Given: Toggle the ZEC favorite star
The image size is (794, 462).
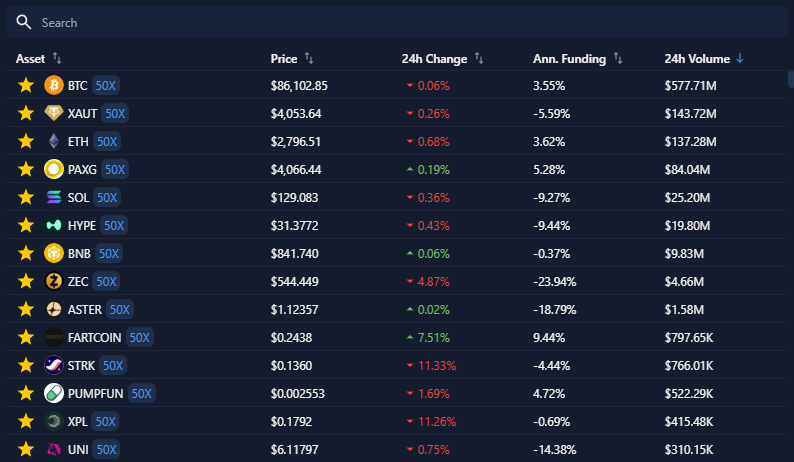Looking at the screenshot, I should [x=26, y=281].
